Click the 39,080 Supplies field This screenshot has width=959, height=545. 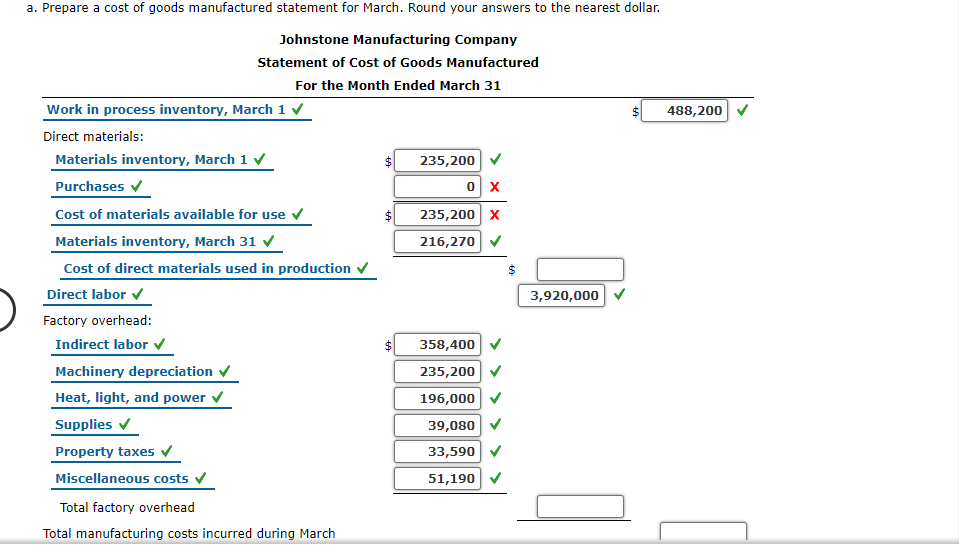tap(437, 425)
